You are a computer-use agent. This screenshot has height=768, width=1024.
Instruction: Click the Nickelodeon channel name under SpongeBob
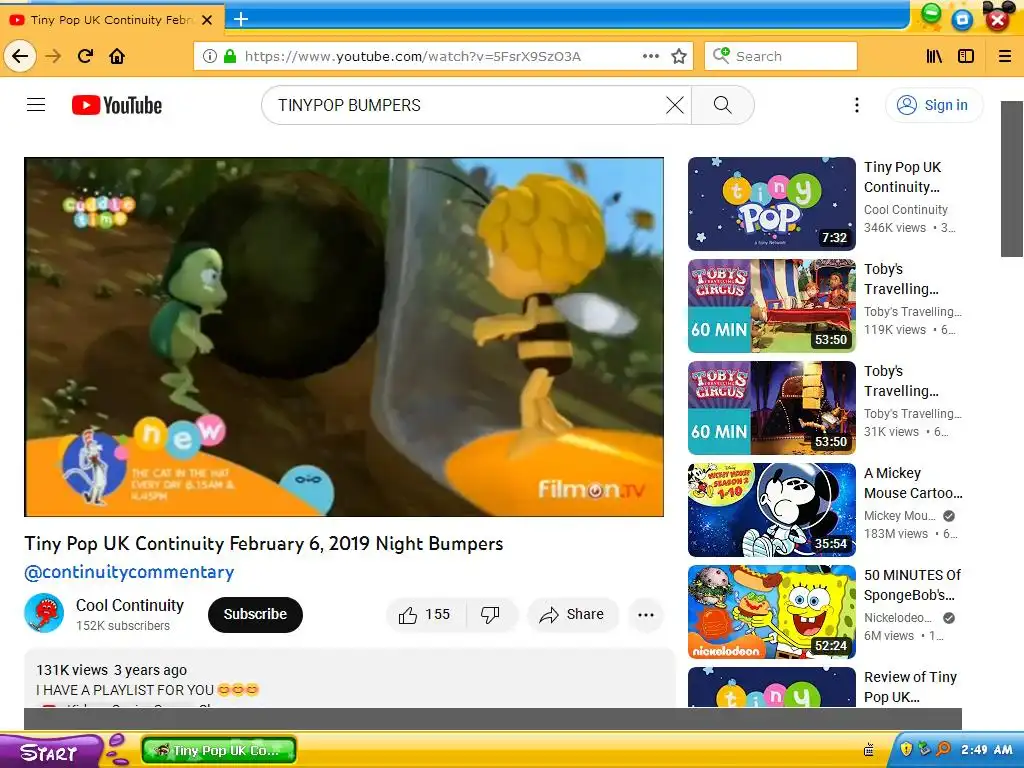click(898, 618)
